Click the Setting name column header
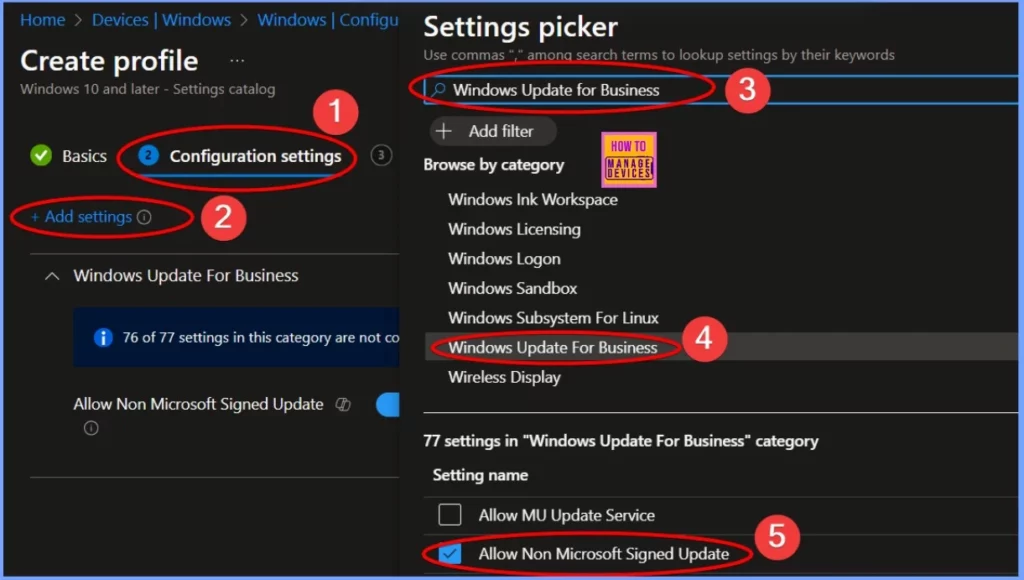 pyautogui.click(x=481, y=475)
